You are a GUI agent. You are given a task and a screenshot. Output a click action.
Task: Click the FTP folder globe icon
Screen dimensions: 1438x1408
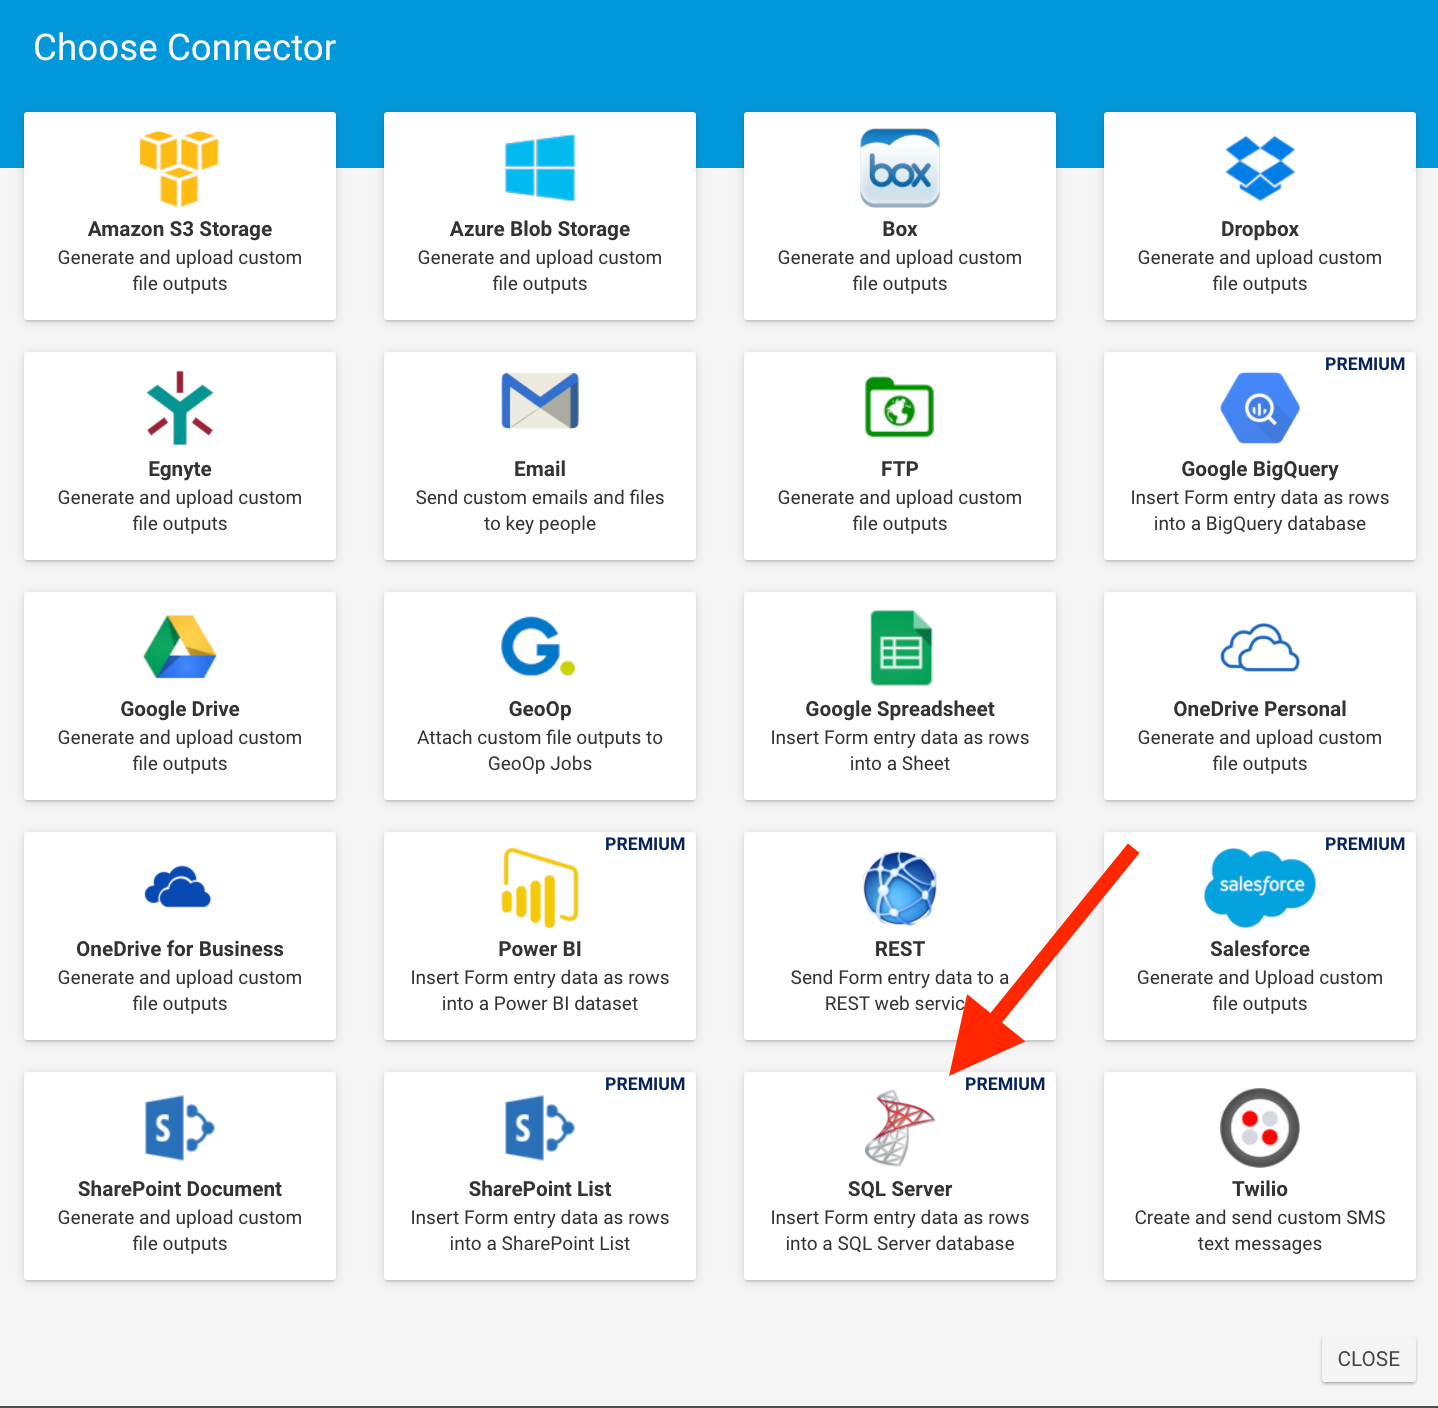point(900,407)
